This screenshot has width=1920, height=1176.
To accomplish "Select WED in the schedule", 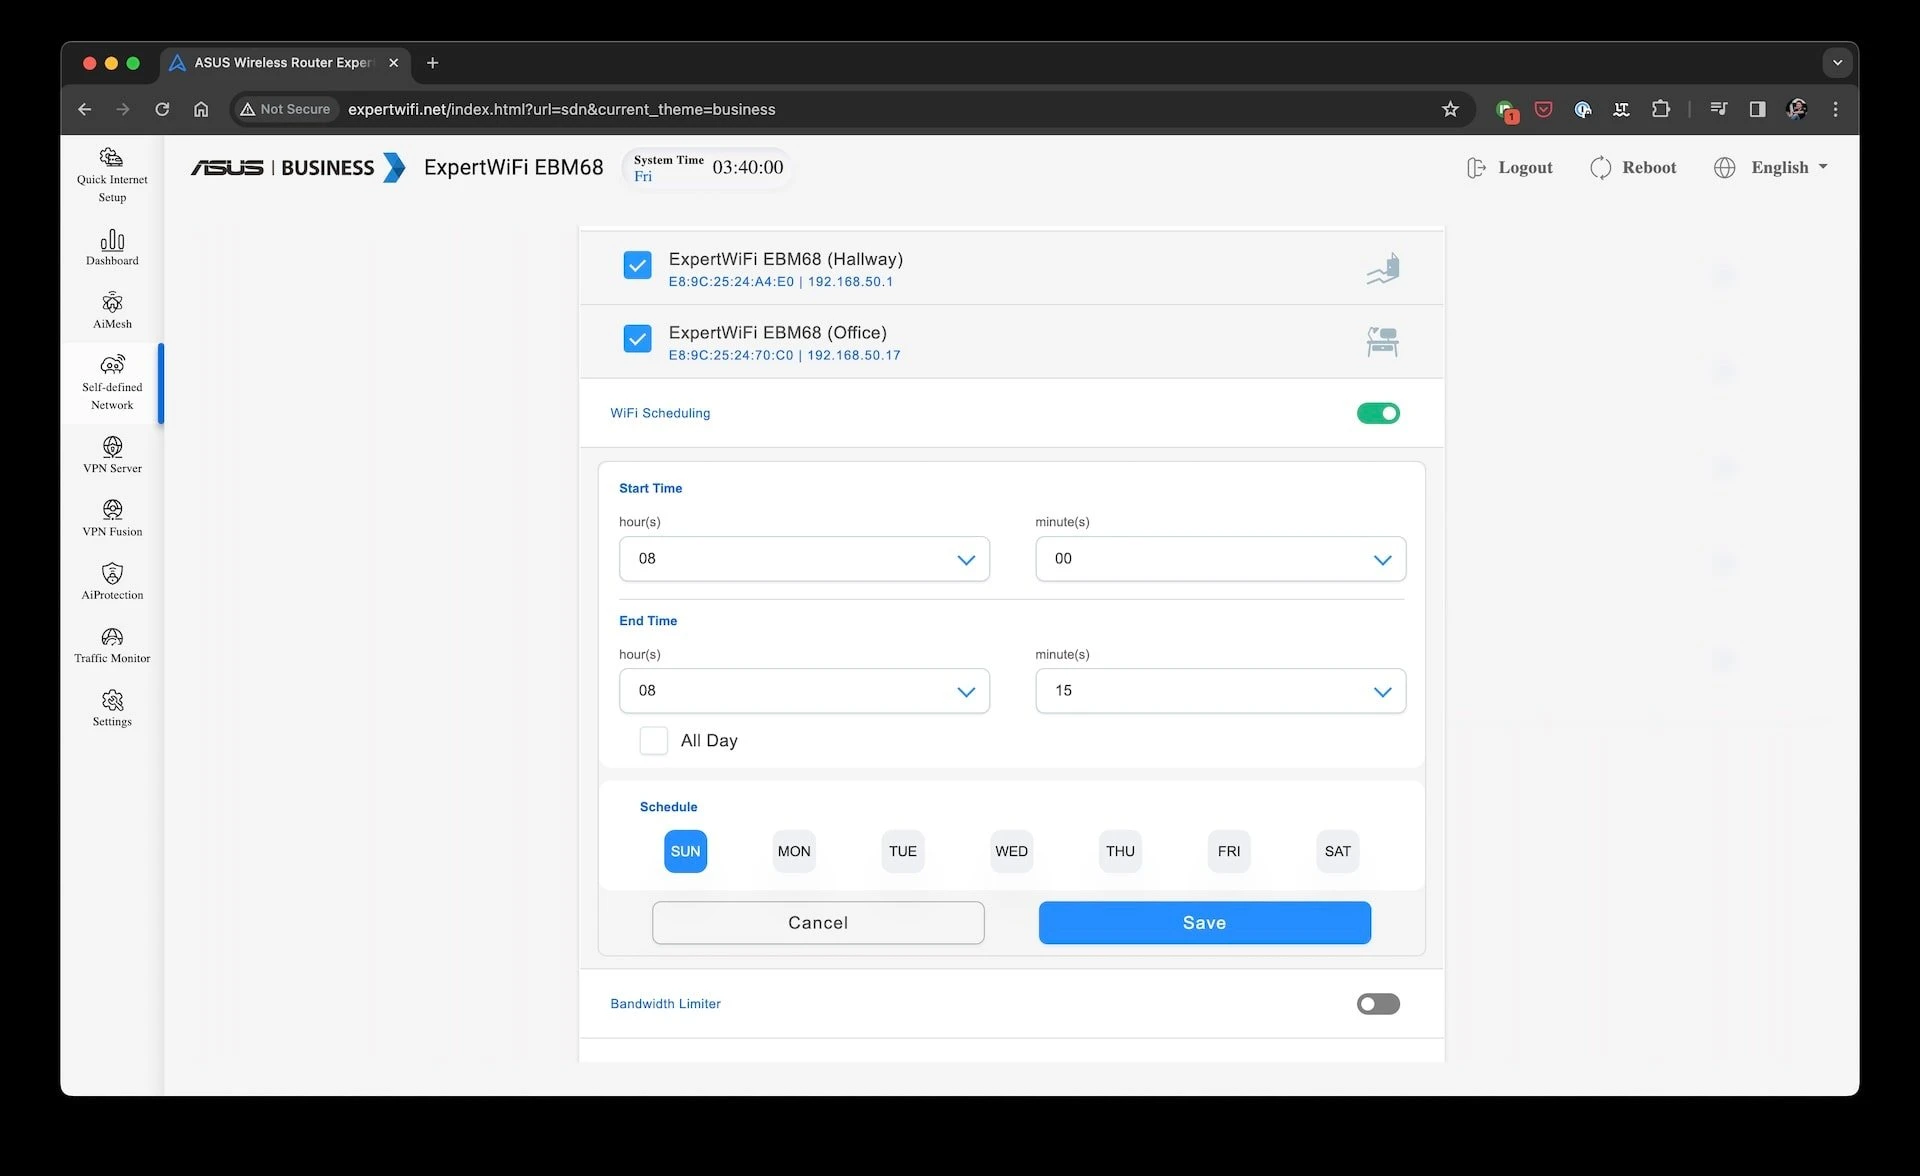I will coord(1011,851).
